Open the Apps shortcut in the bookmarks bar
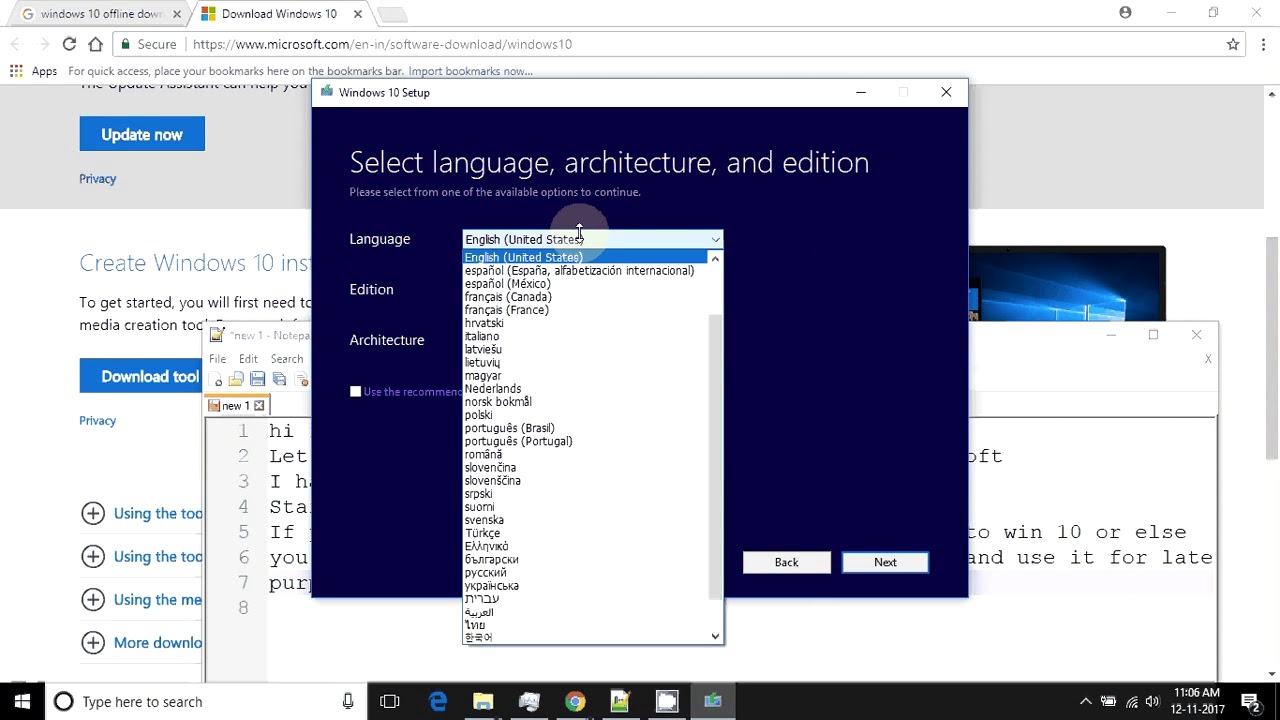 (33, 71)
